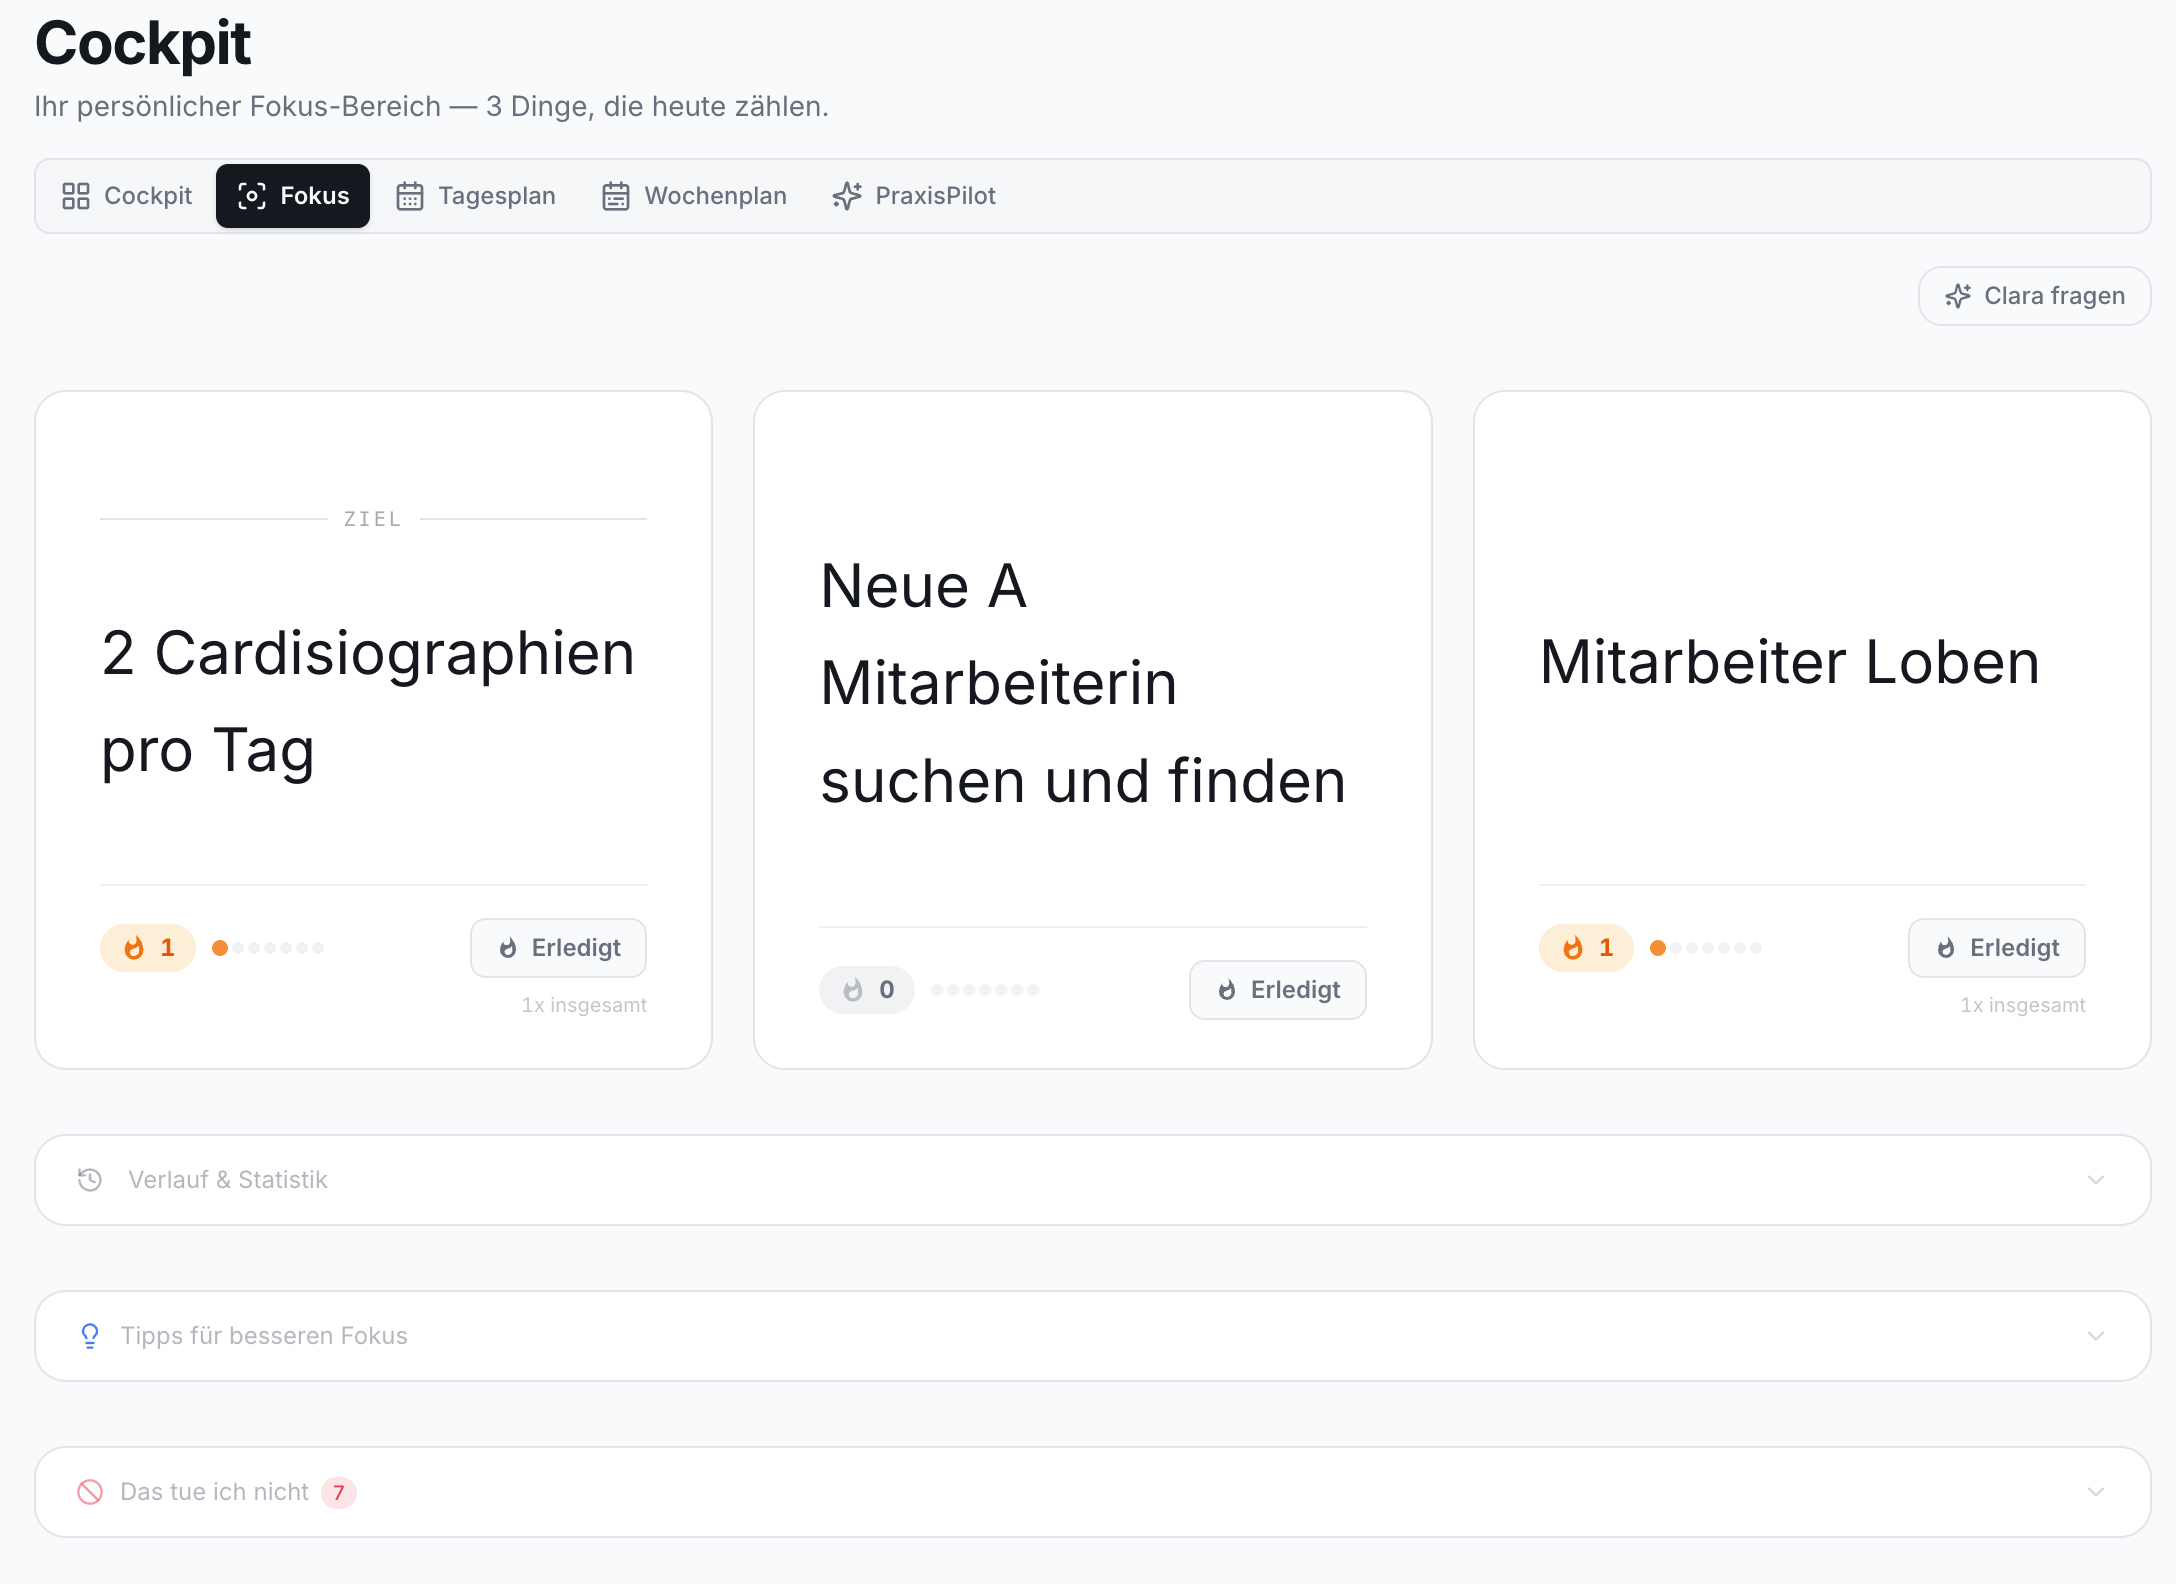2176x1584 pixels.
Task: Click flame icon in Mitarbeiter Loben Erledigt button
Action: click(x=1946, y=948)
